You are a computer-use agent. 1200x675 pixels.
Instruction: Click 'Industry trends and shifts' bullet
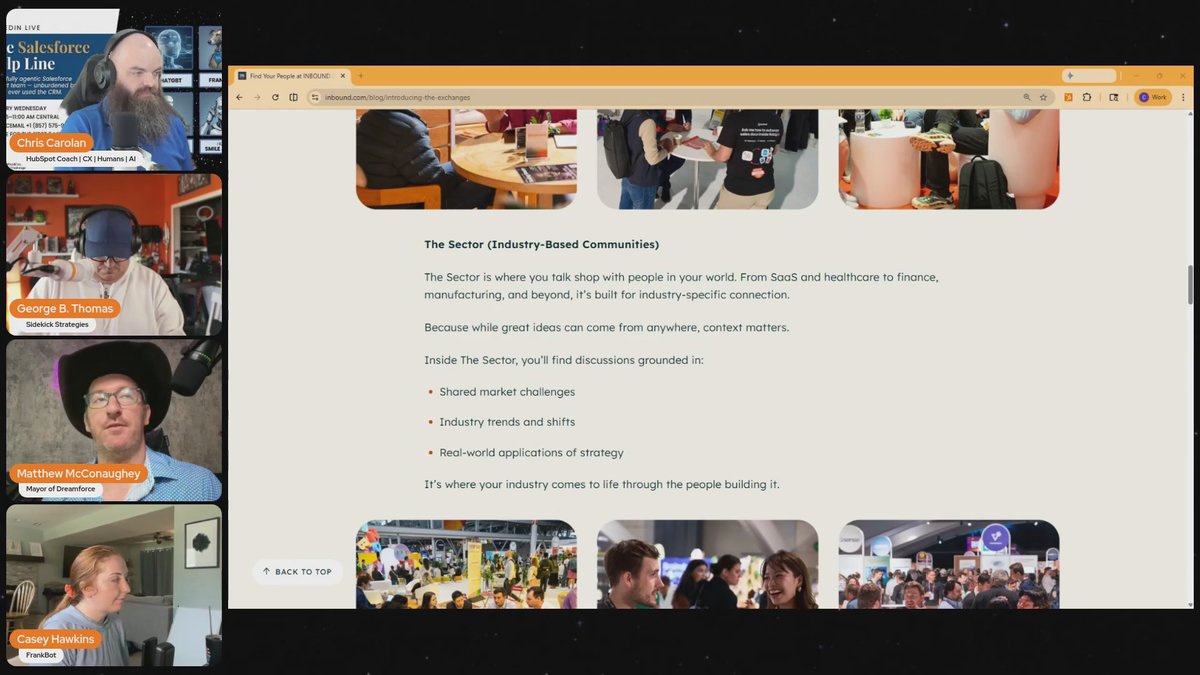[507, 422]
